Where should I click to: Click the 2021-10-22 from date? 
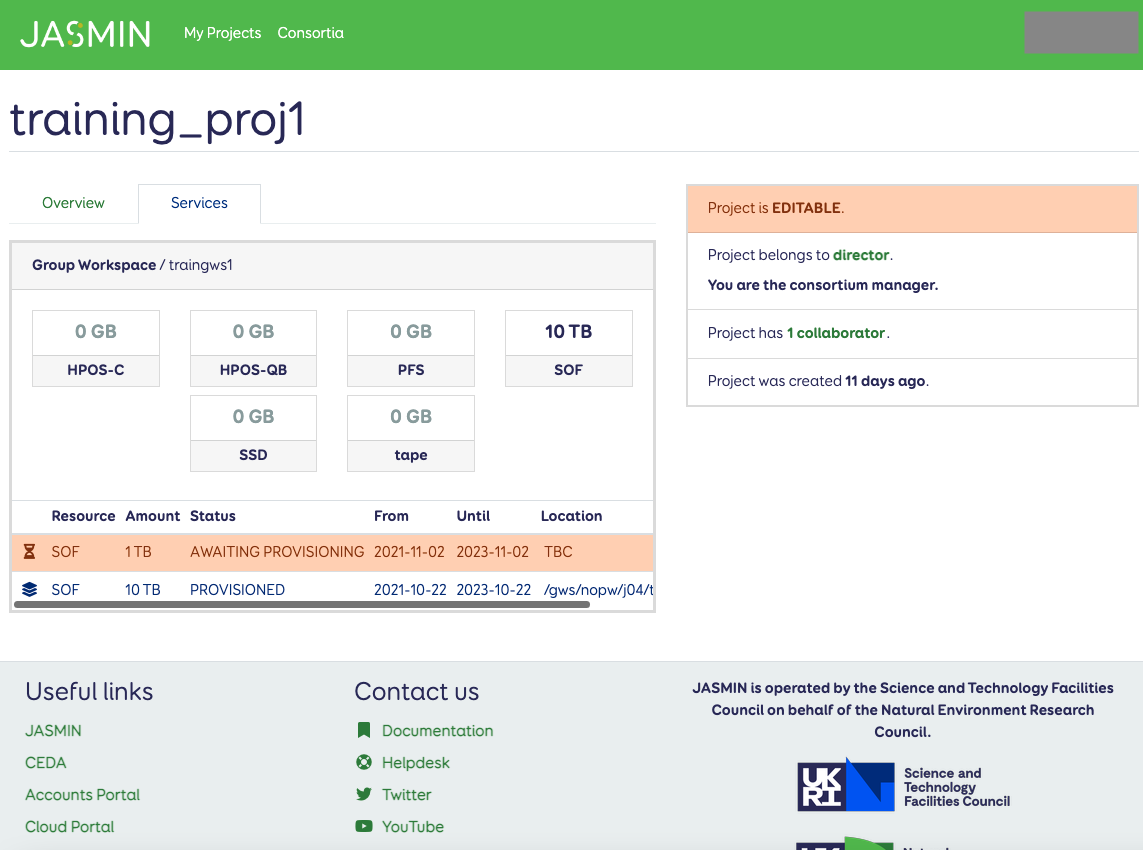click(410, 590)
